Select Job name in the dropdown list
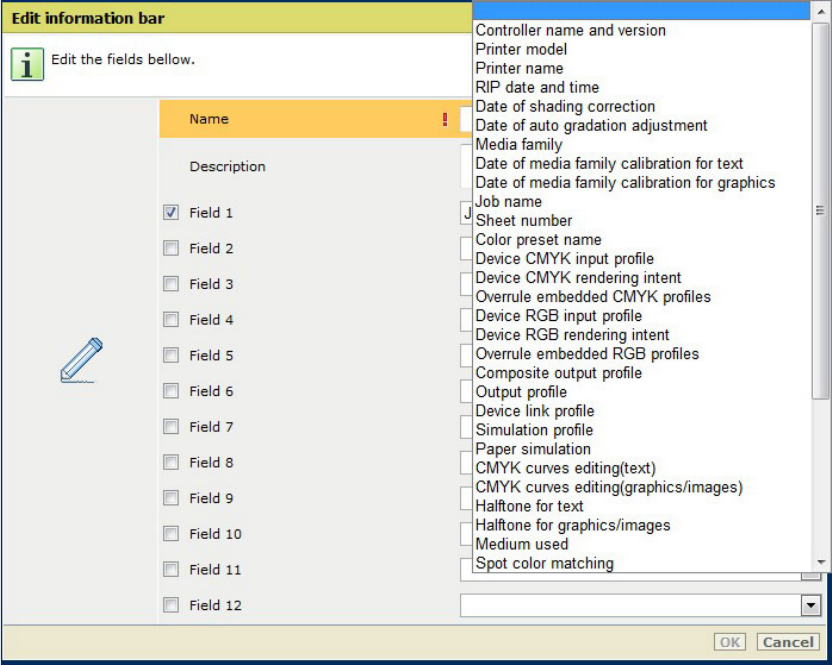832x665 pixels. point(508,201)
